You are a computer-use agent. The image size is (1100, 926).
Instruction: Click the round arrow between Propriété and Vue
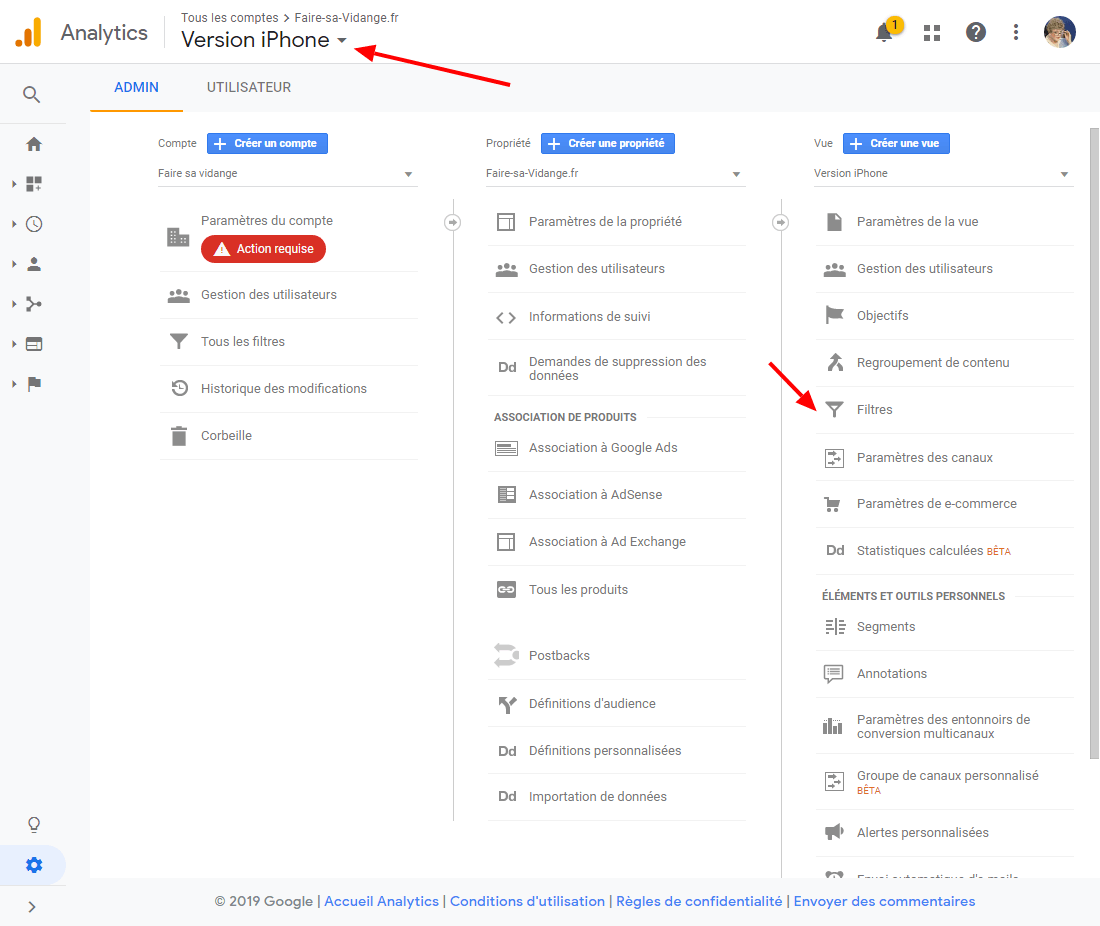pos(780,222)
